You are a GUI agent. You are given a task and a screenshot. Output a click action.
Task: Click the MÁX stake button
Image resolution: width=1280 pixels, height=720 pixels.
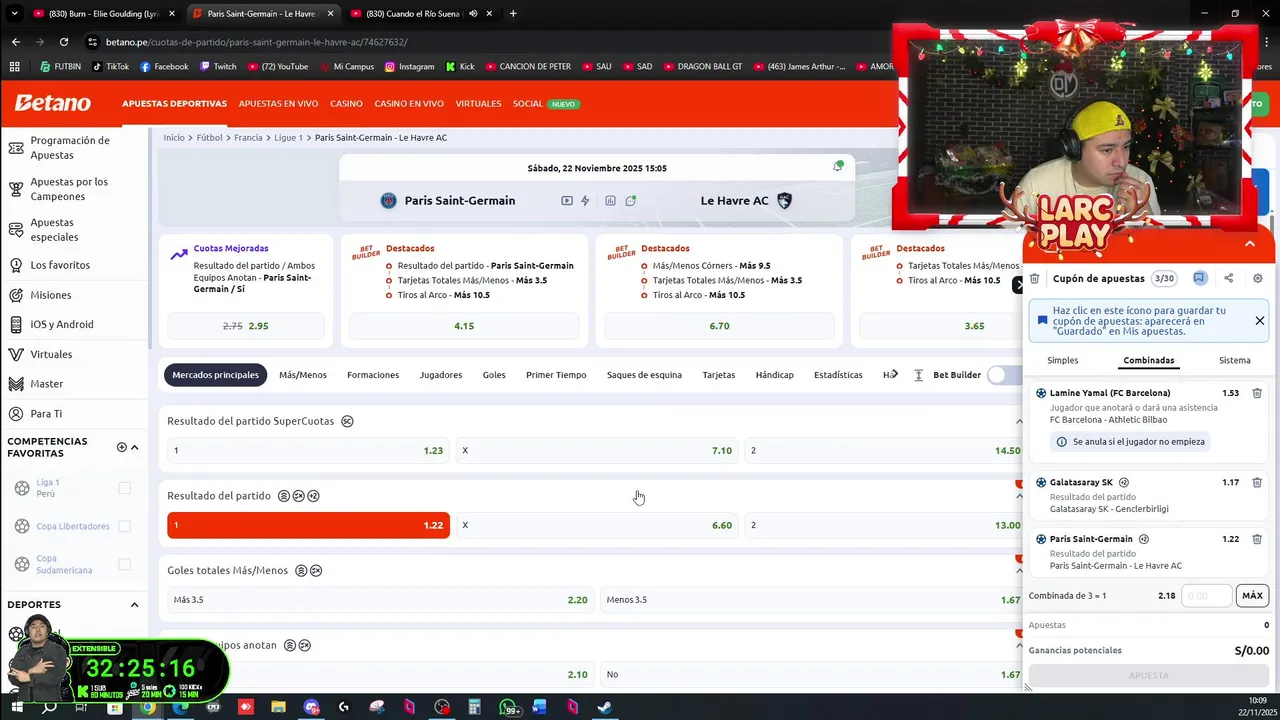coord(1252,595)
